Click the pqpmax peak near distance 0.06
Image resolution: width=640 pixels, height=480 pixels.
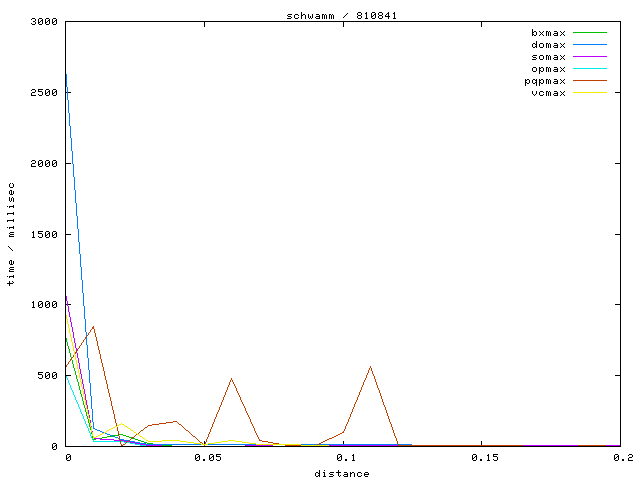pyautogui.click(x=232, y=378)
